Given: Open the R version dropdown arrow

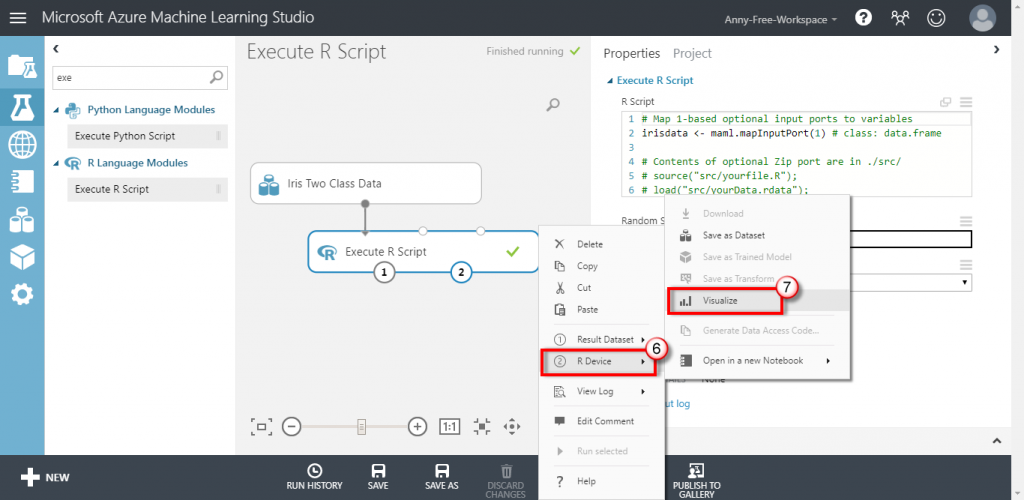Looking at the screenshot, I should 965,283.
